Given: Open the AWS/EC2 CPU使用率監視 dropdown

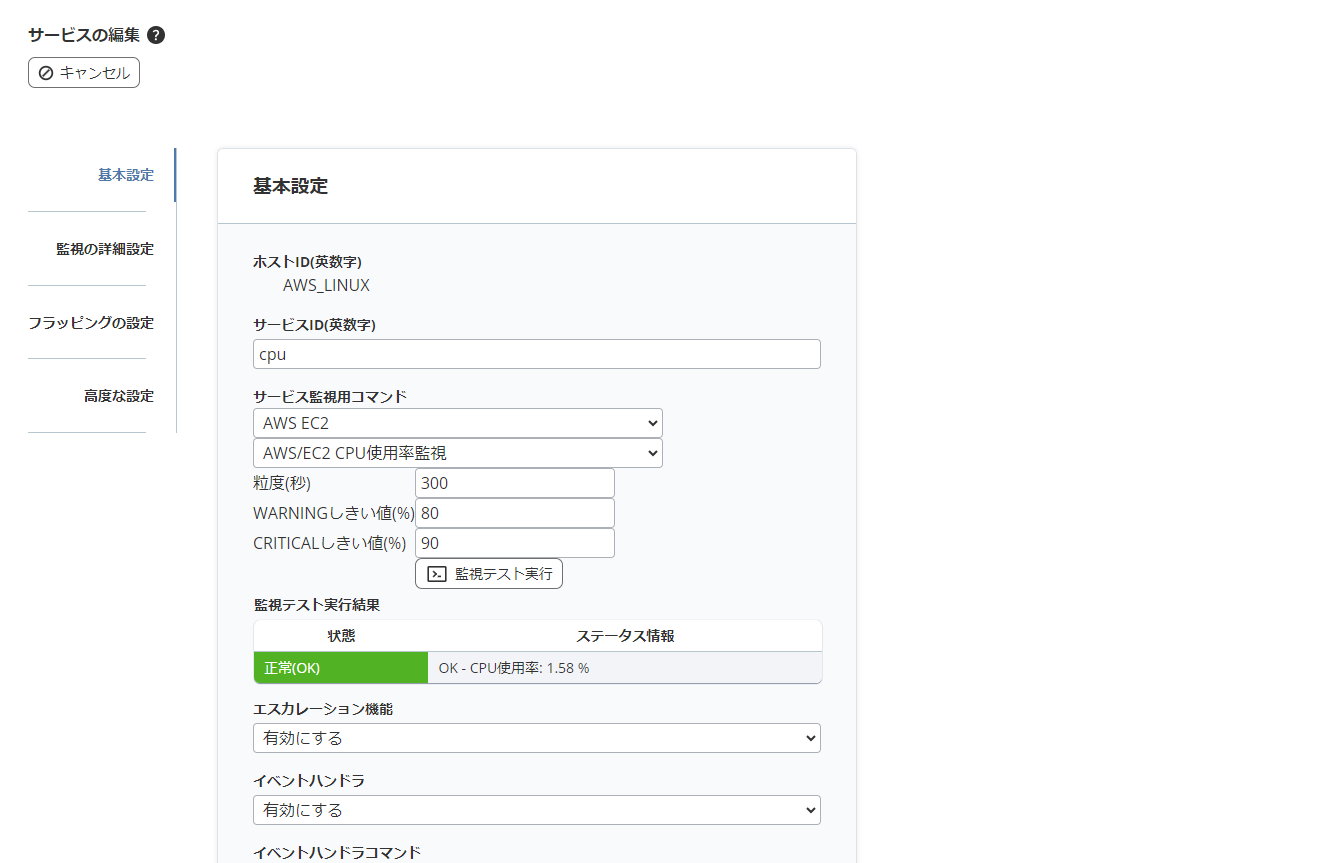Looking at the screenshot, I should (x=458, y=453).
